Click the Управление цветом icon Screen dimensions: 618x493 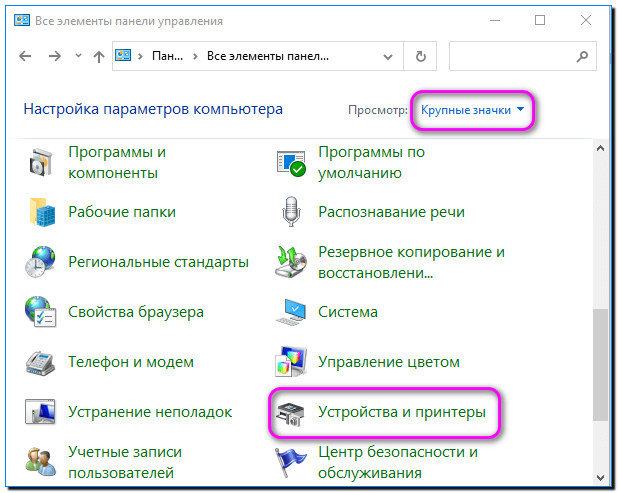pyautogui.click(x=291, y=362)
